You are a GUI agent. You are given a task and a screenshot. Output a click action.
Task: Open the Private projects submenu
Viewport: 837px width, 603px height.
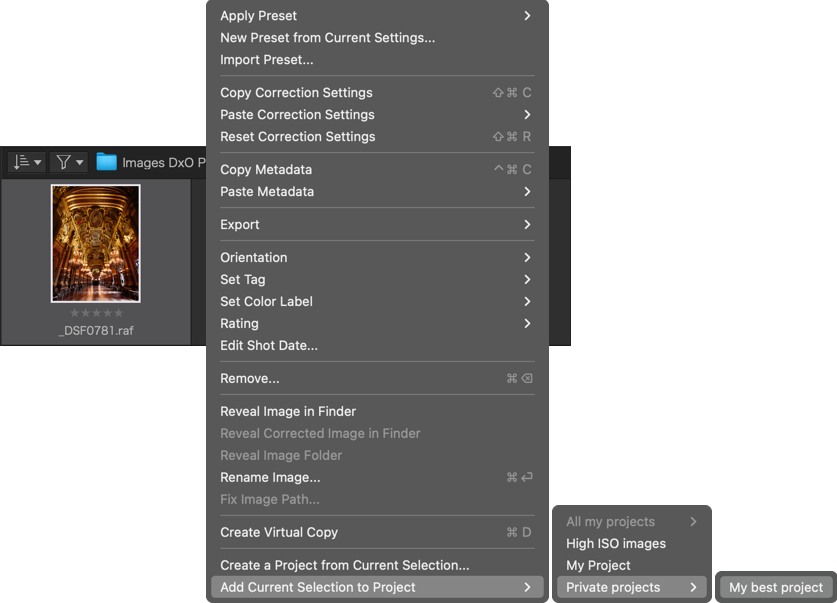[631, 587]
